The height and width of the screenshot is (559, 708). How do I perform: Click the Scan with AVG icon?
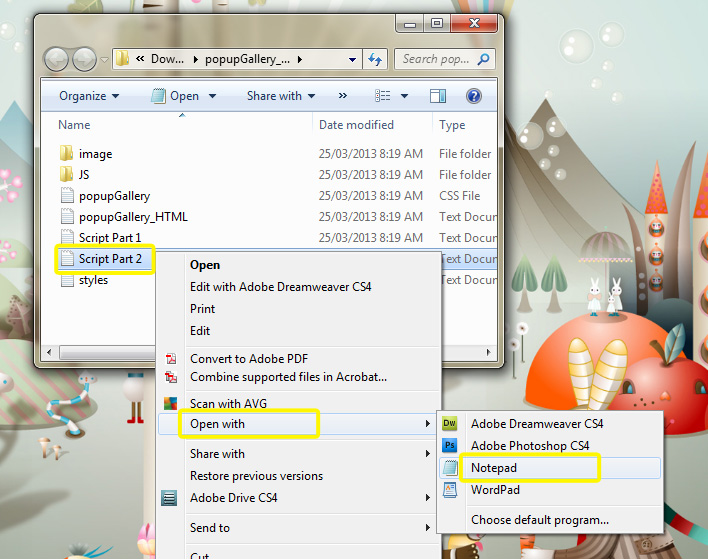pos(170,404)
